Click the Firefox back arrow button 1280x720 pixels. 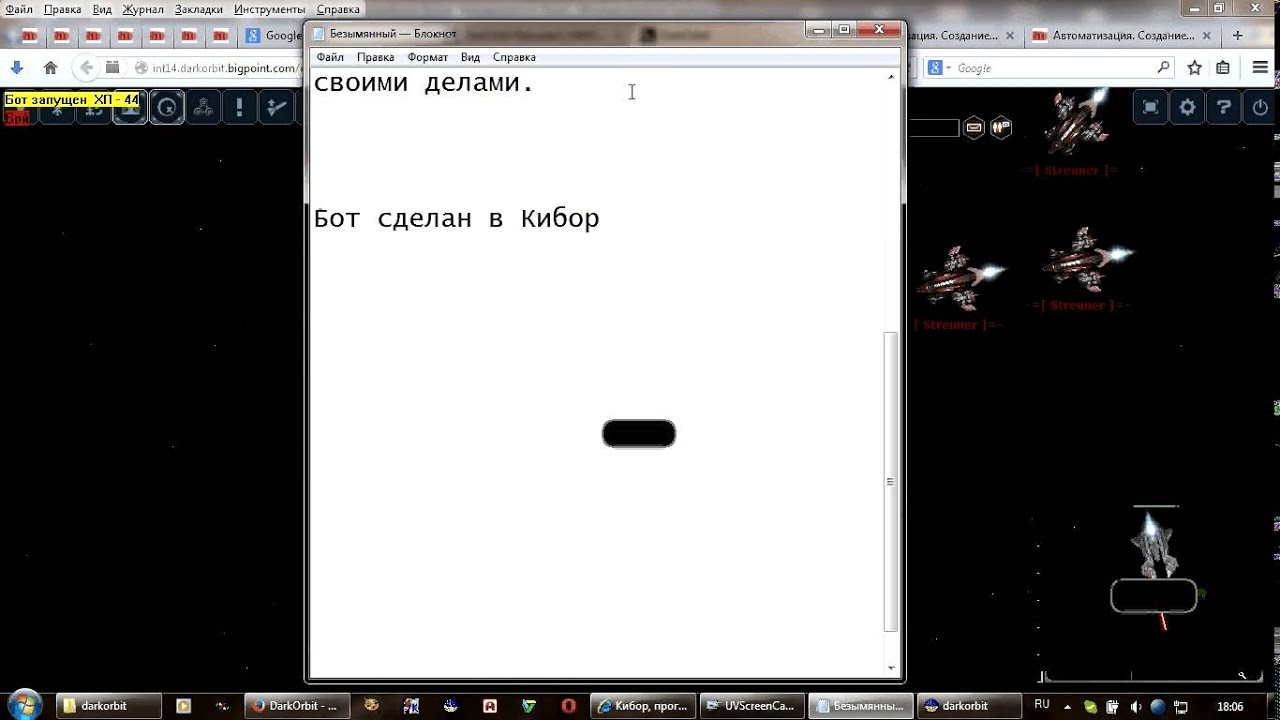pyautogui.click(x=86, y=68)
